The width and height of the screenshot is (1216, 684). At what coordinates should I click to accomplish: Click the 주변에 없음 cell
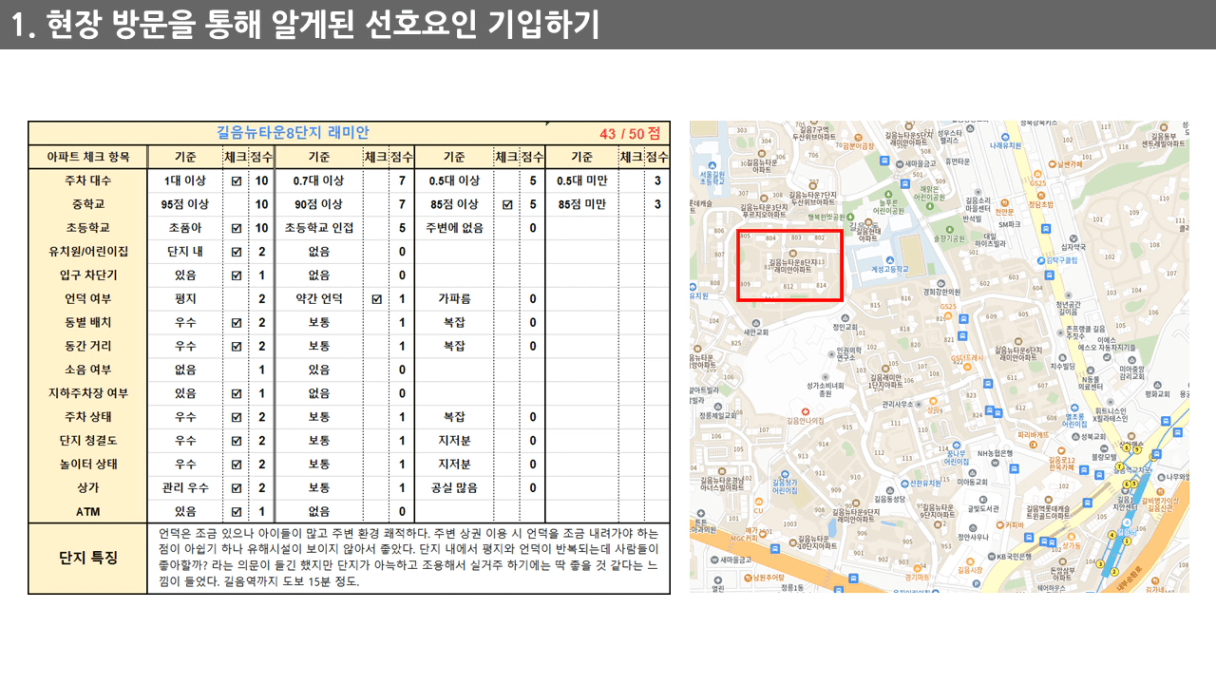(454, 228)
